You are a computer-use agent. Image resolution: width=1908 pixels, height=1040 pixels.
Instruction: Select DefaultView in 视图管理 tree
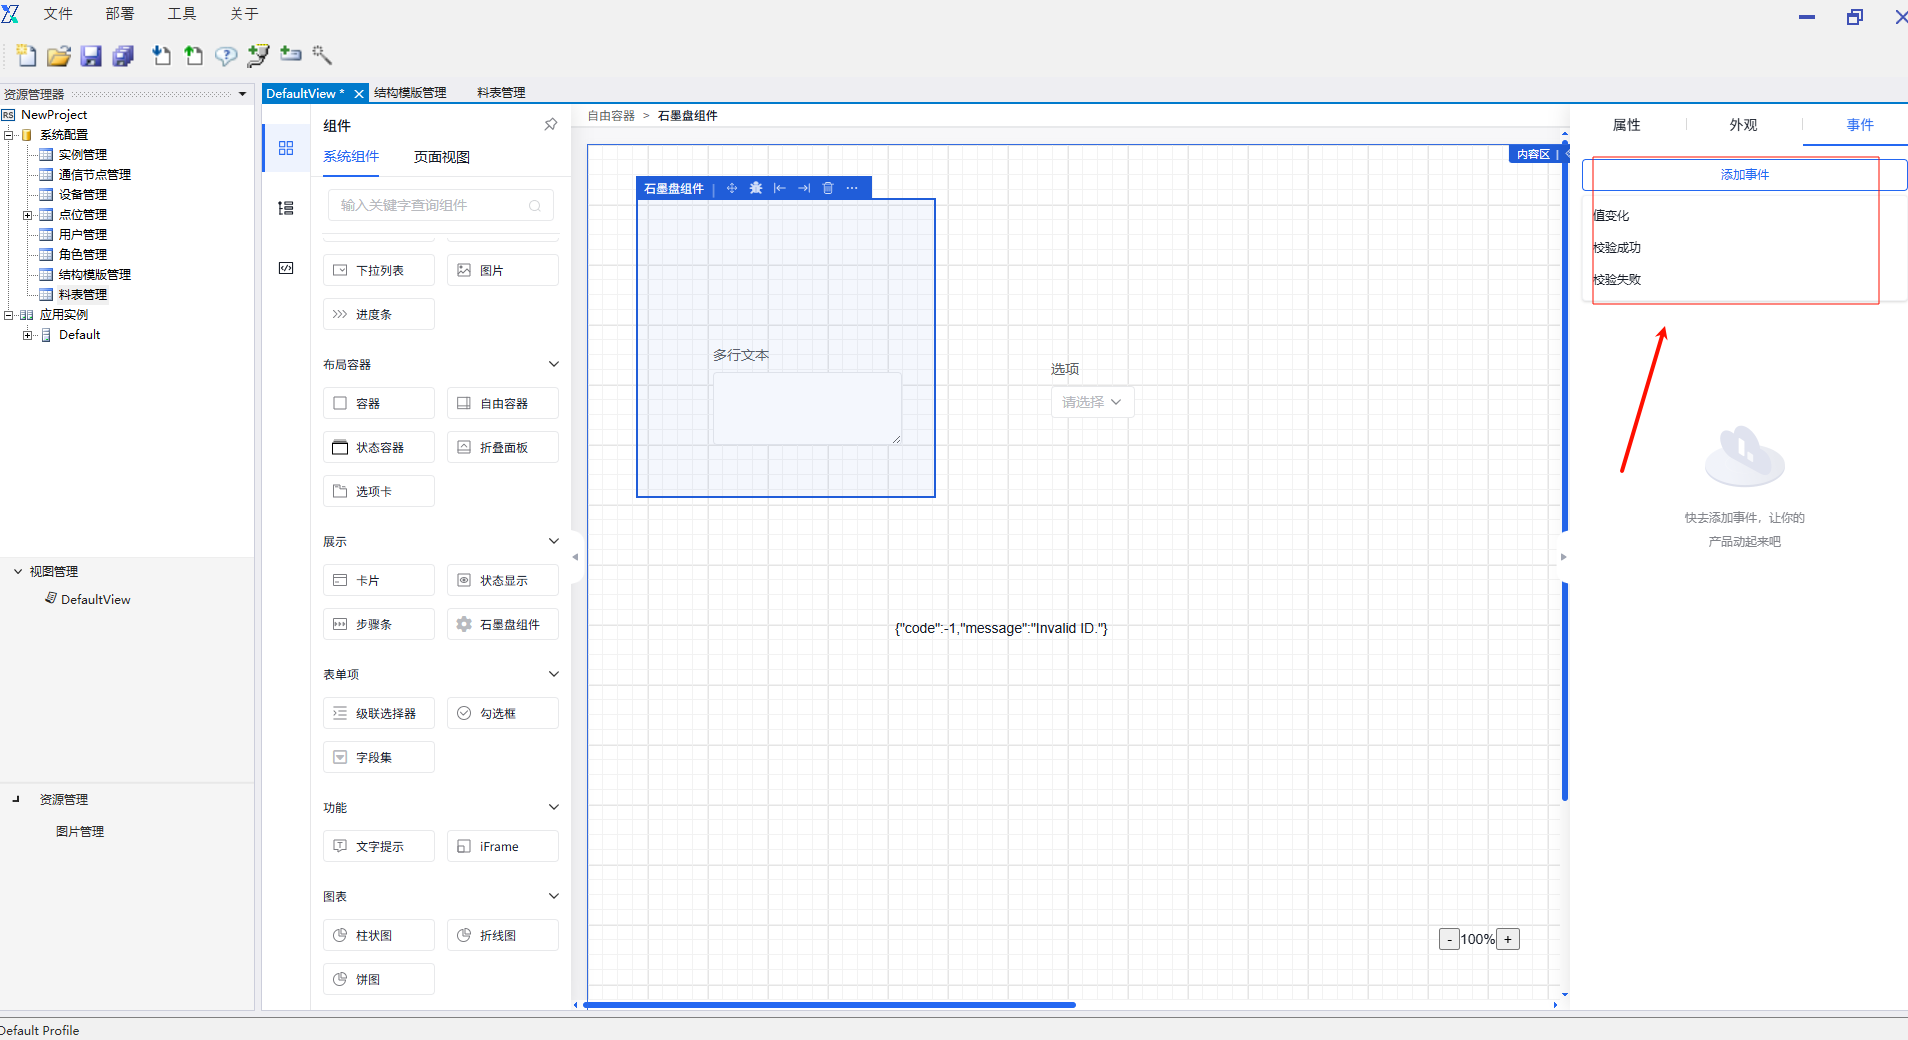(96, 600)
